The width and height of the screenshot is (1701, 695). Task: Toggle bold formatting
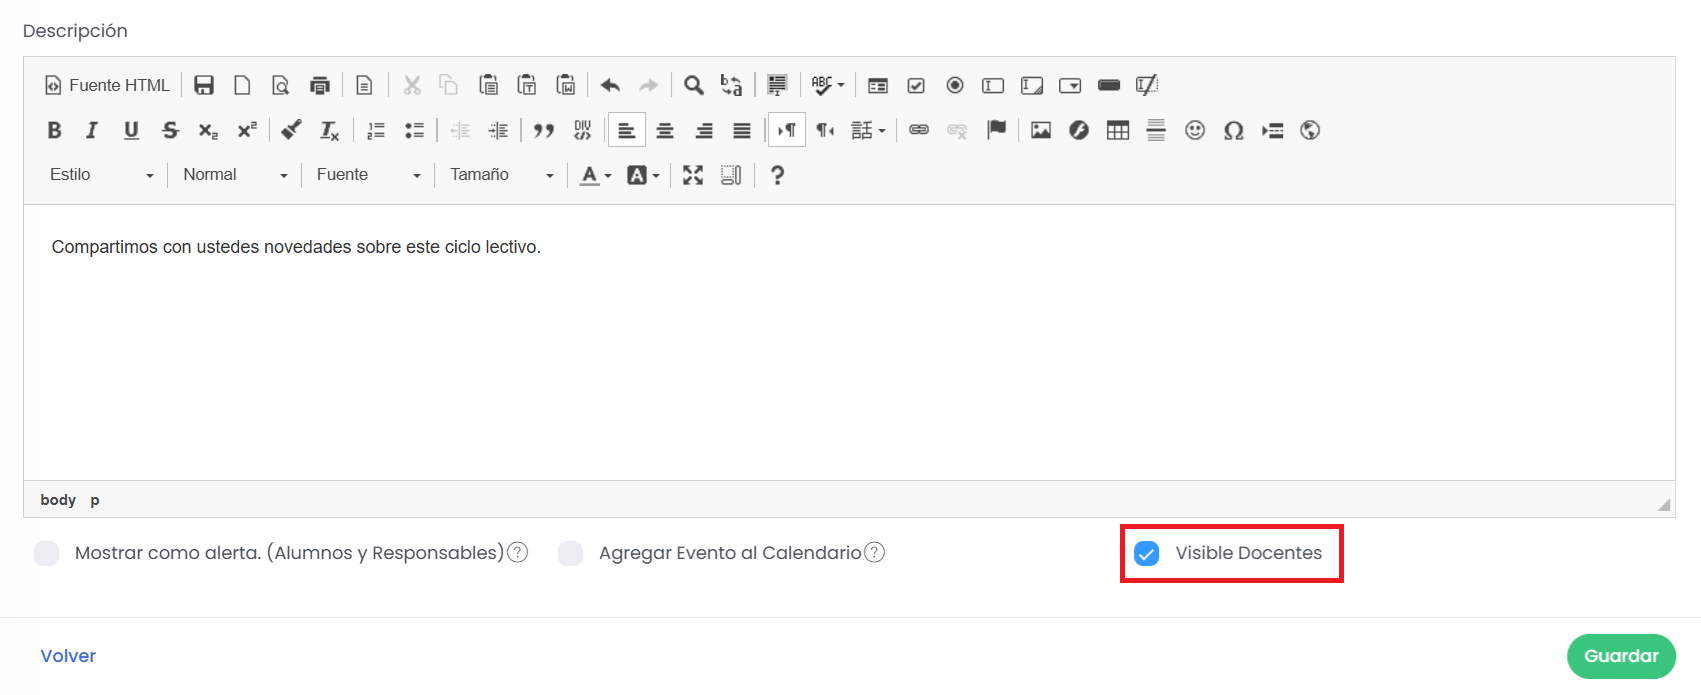point(54,130)
